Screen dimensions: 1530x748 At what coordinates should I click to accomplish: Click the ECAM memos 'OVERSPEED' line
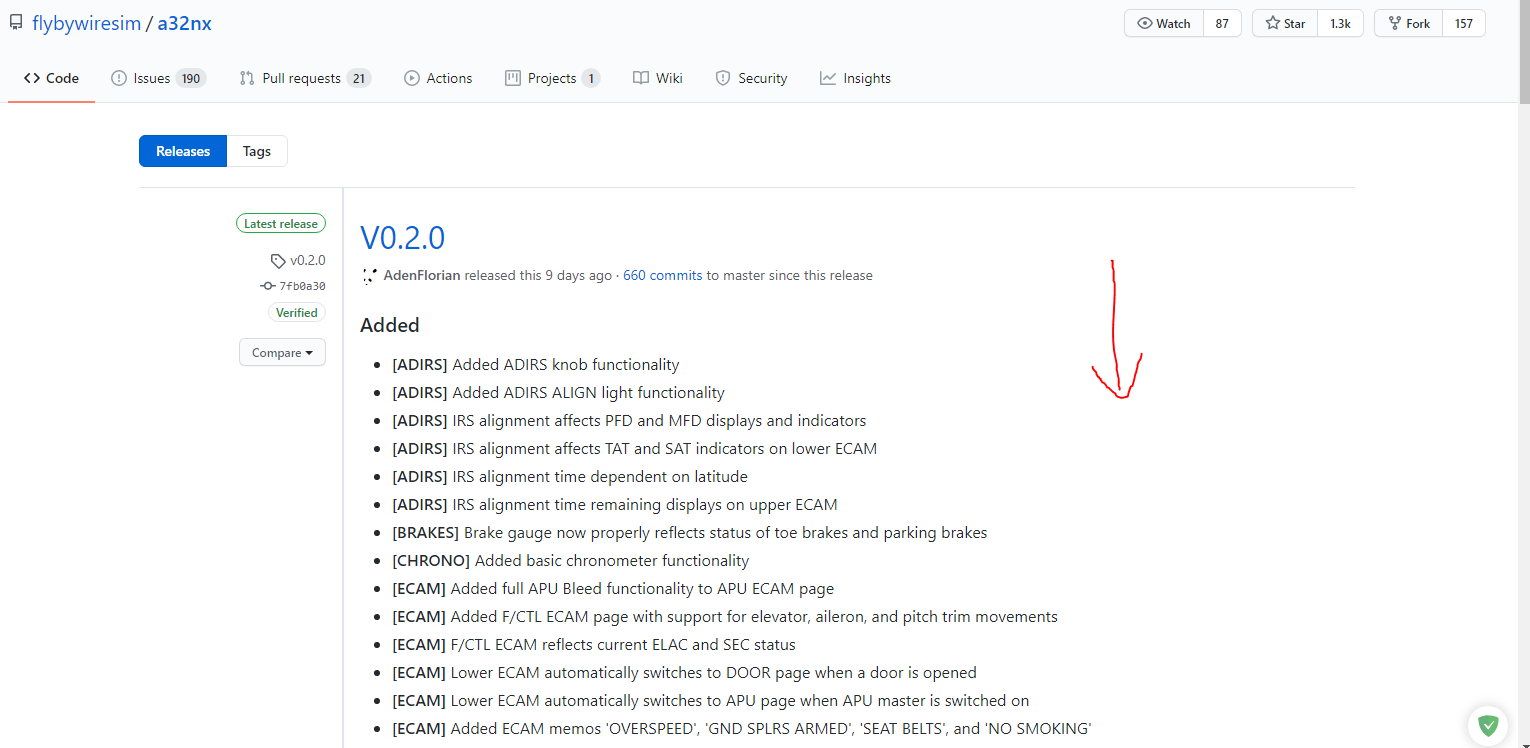coord(742,729)
